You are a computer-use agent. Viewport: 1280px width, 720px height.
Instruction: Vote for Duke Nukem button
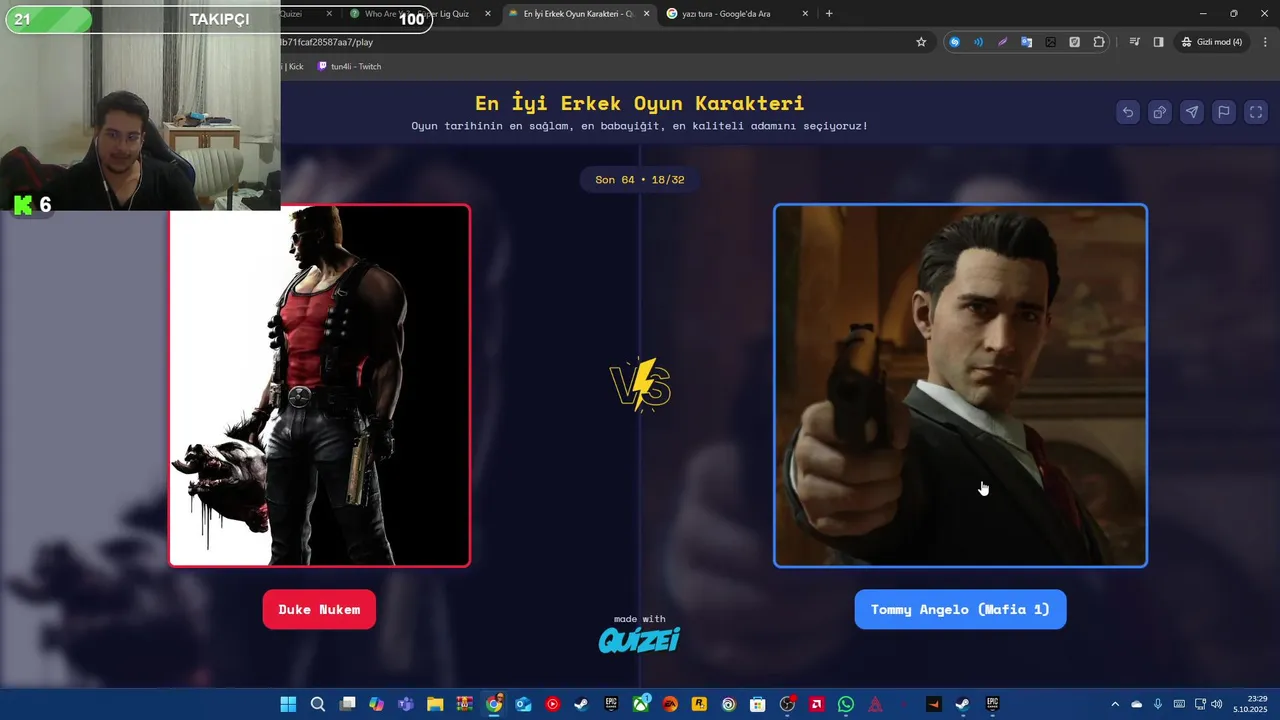click(x=319, y=609)
